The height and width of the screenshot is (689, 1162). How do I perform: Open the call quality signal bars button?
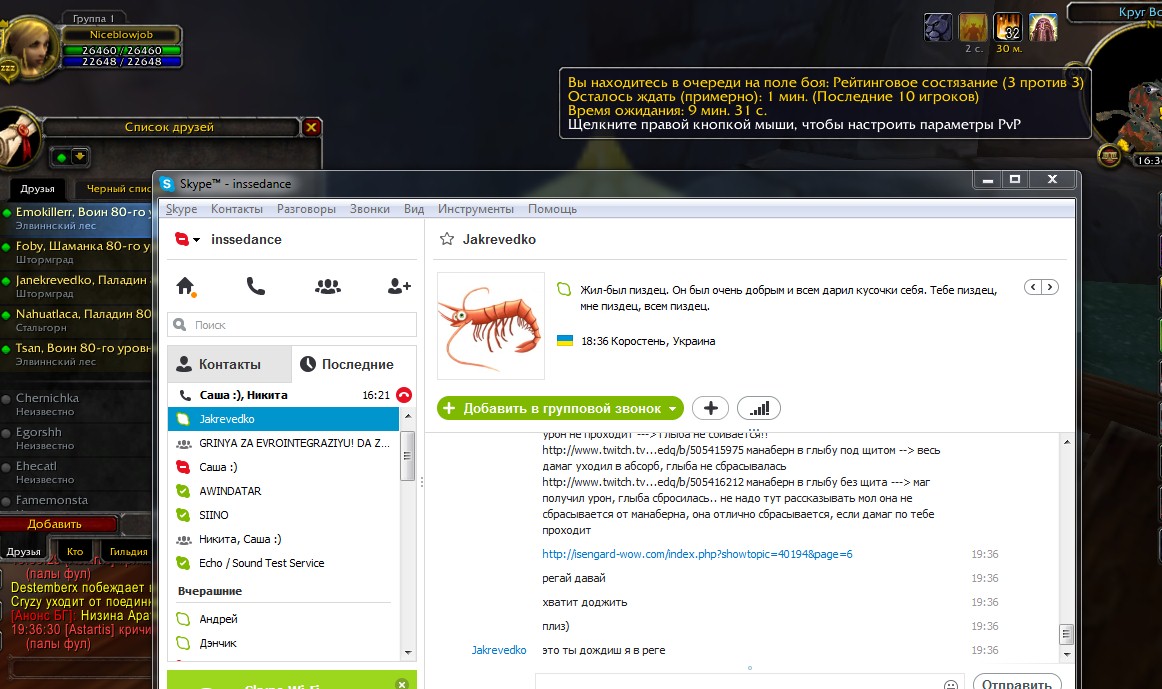(759, 408)
